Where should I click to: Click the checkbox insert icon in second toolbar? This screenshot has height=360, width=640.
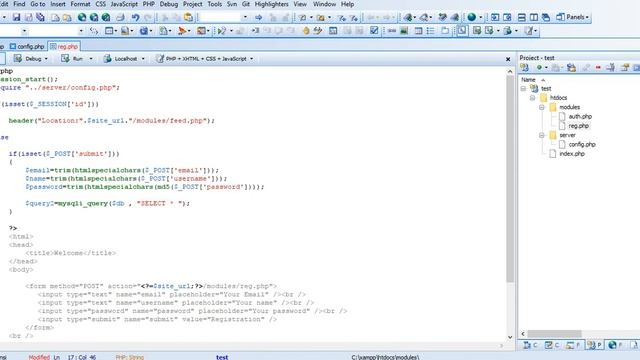[x=374, y=31]
